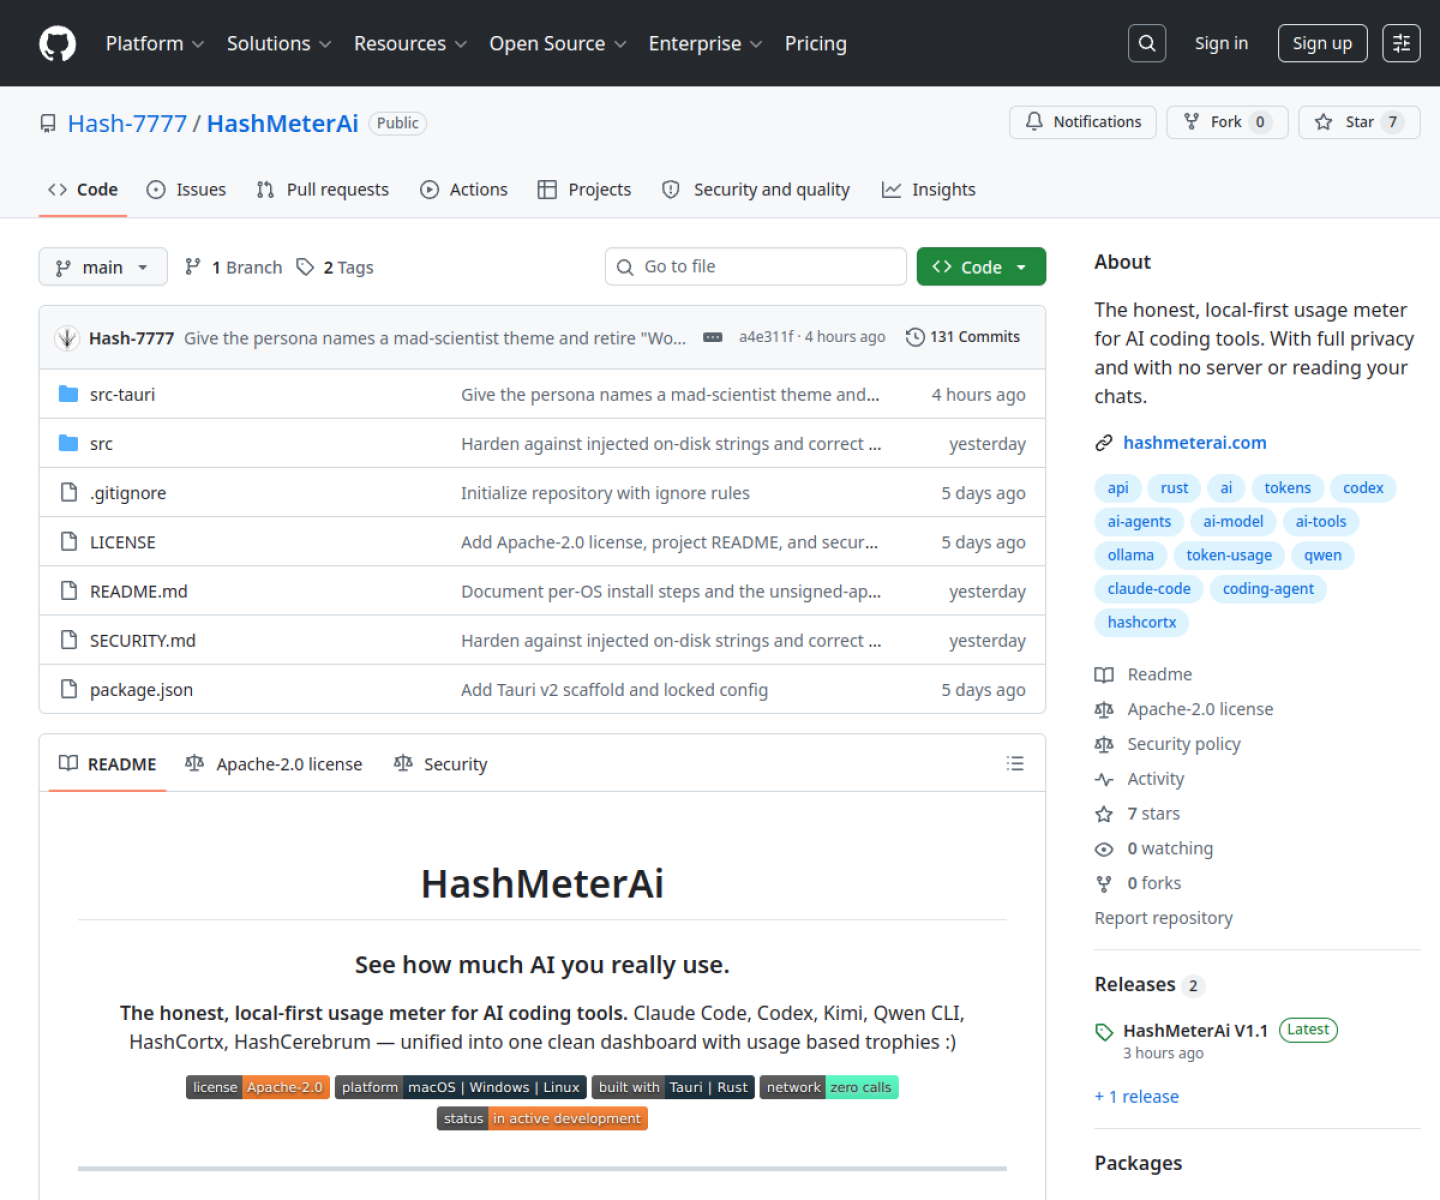The height and width of the screenshot is (1200, 1440).
Task: Click the src folder icon
Action: pyautogui.click(x=68, y=443)
